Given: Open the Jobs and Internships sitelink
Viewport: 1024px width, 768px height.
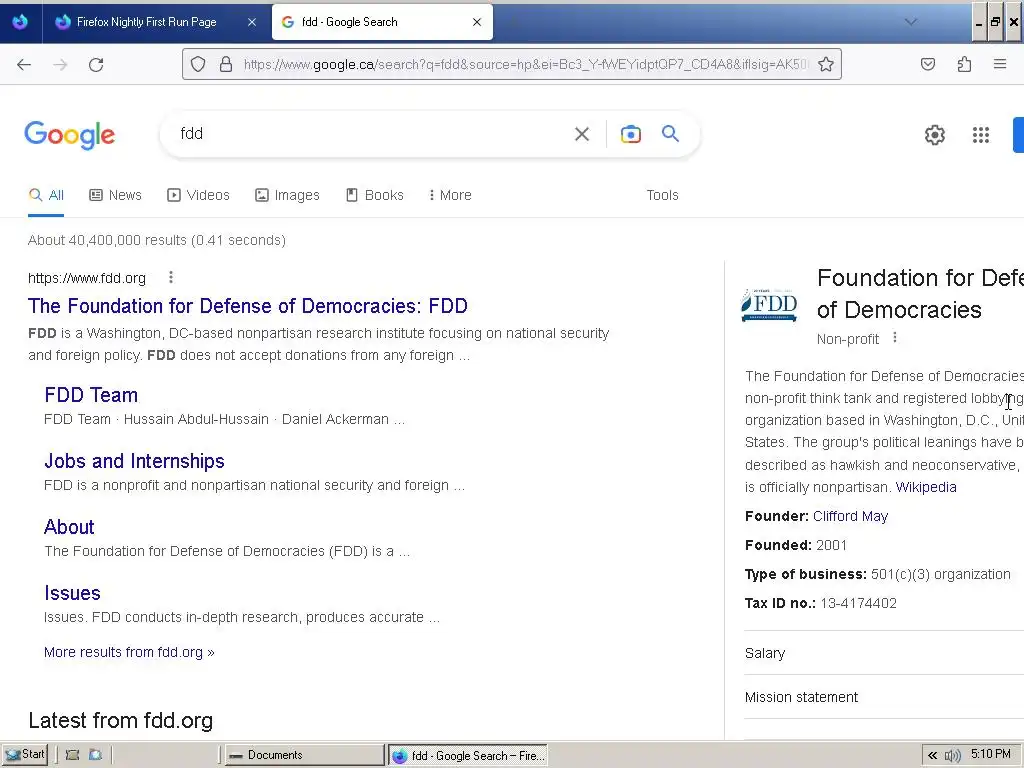Looking at the screenshot, I should click(134, 461).
